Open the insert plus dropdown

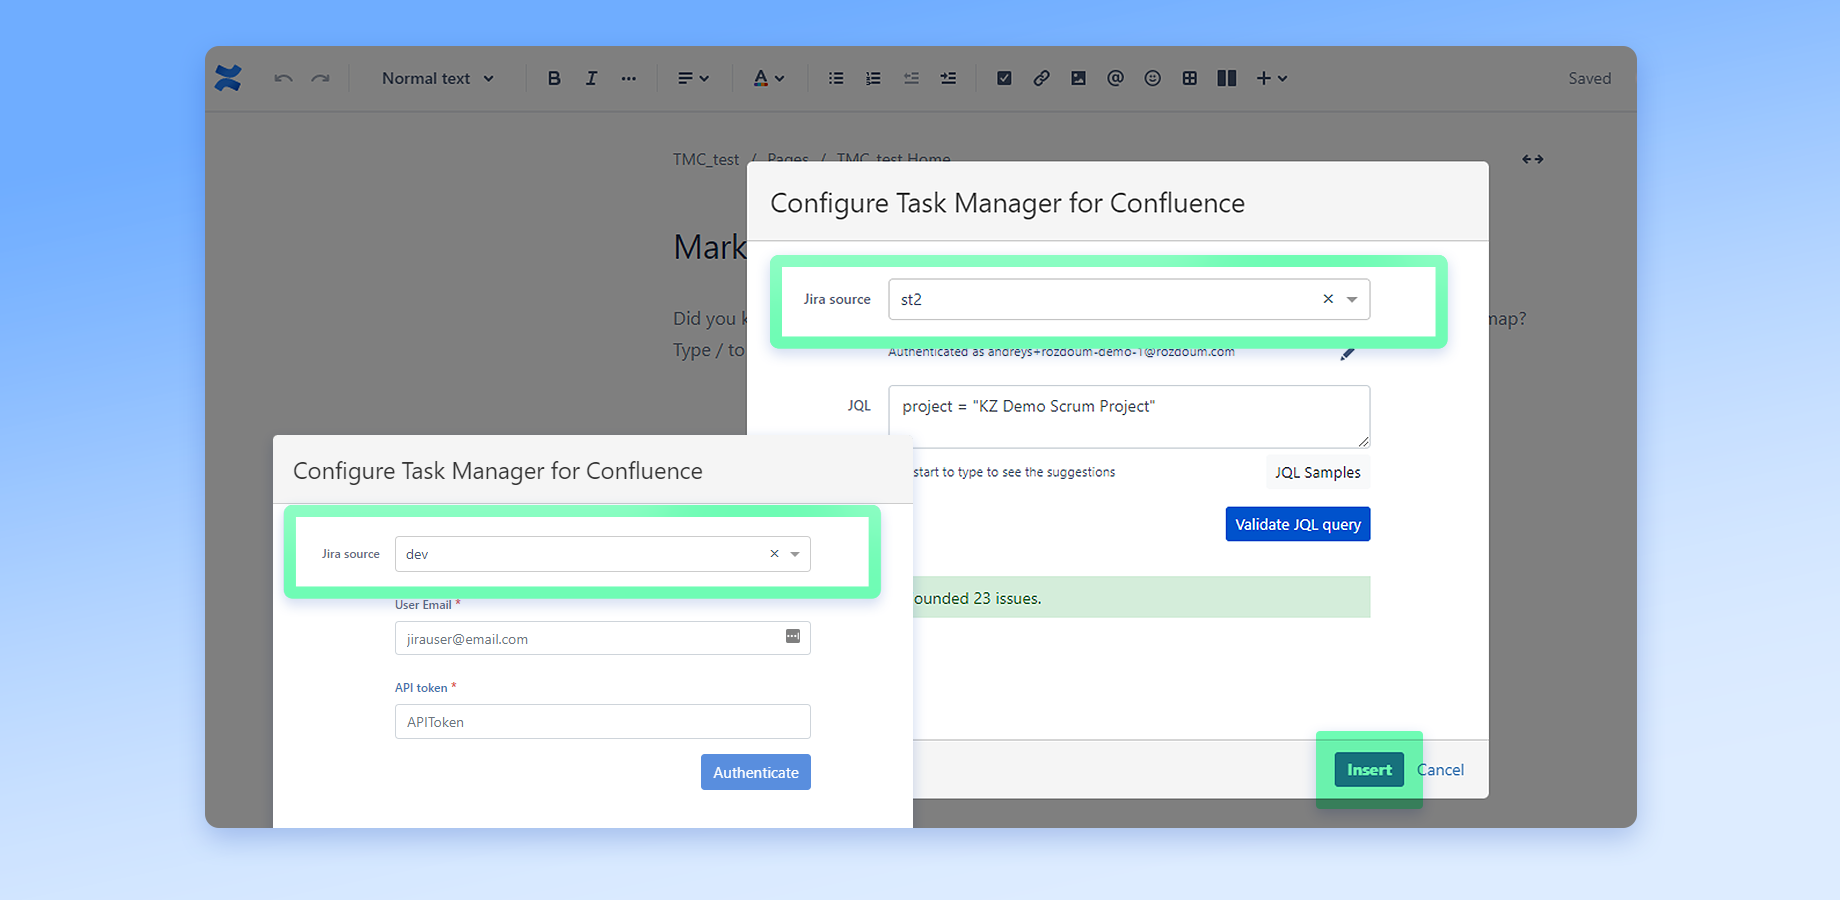1272,78
